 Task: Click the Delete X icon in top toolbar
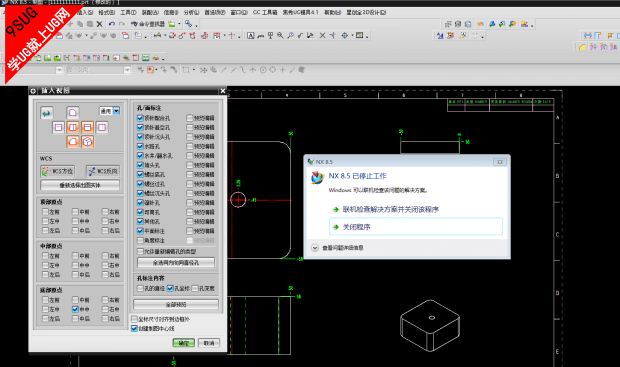click(x=100, y=24)
